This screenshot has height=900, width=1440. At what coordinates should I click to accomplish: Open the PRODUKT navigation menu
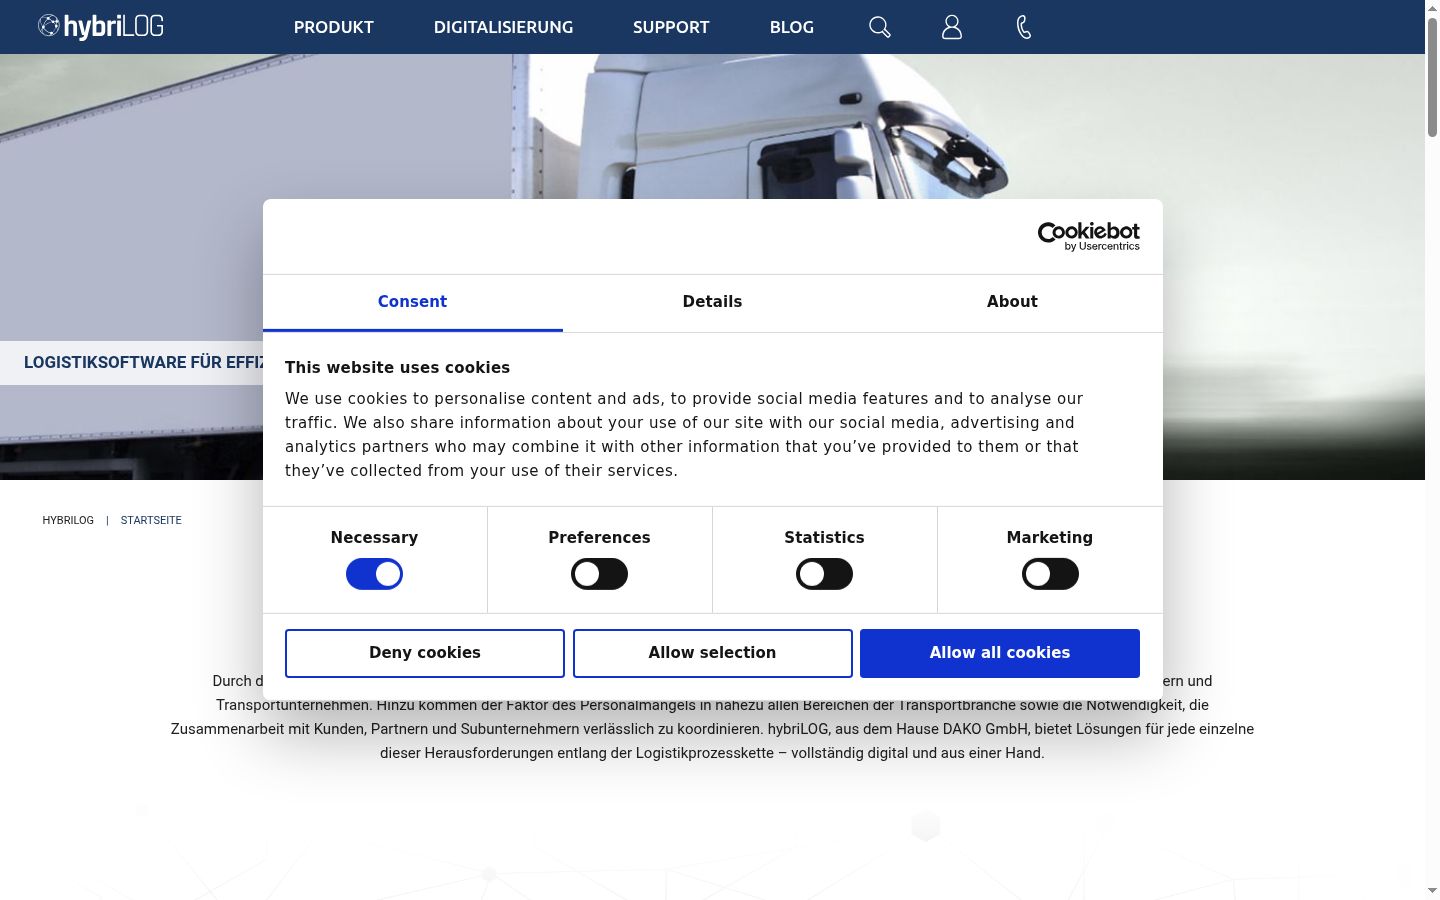pos(334,27)
